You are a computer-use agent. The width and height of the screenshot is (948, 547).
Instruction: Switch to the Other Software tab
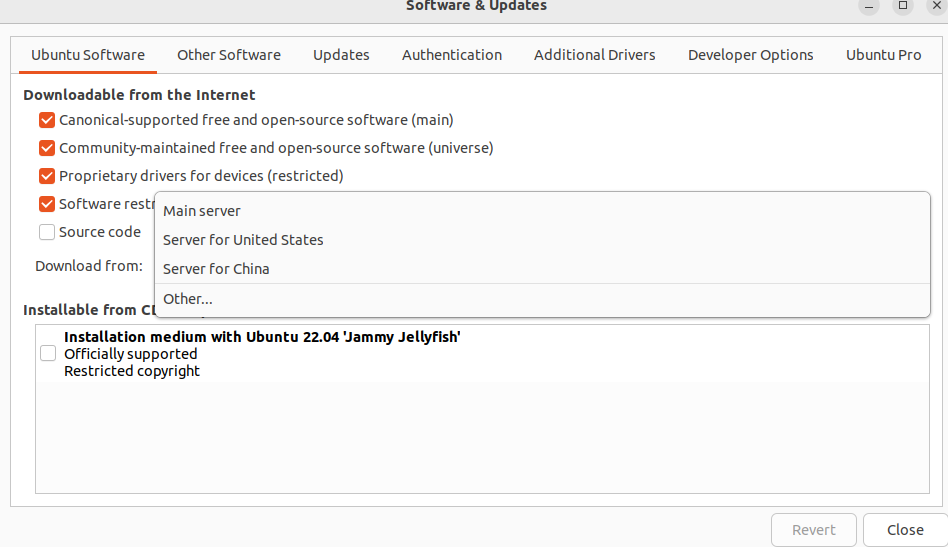(228, 55)
